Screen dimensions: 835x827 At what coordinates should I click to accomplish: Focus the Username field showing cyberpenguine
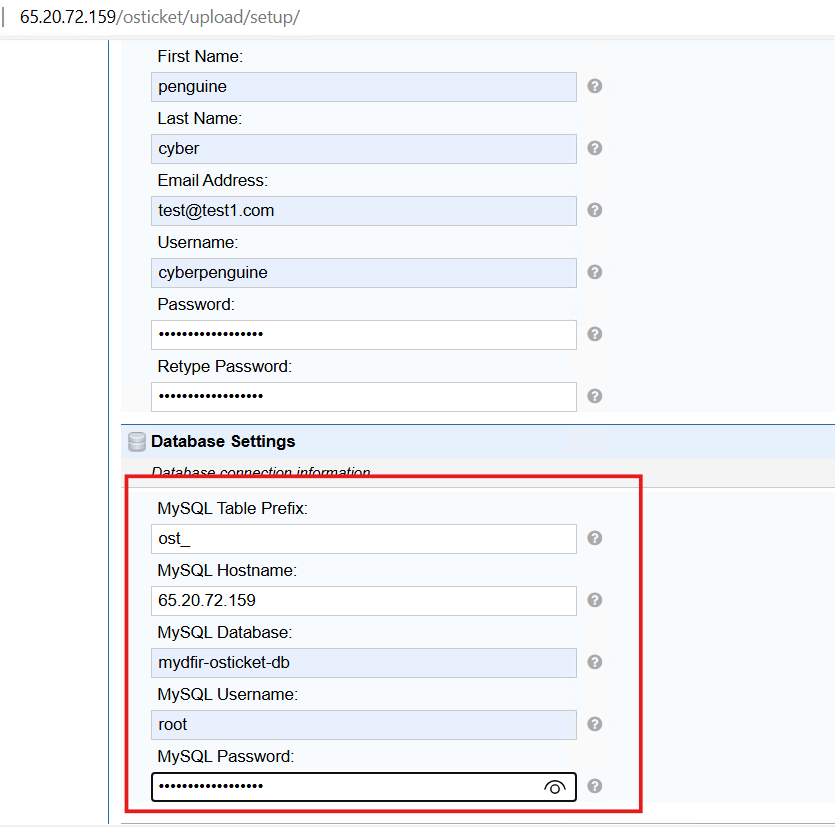point(364,273)
